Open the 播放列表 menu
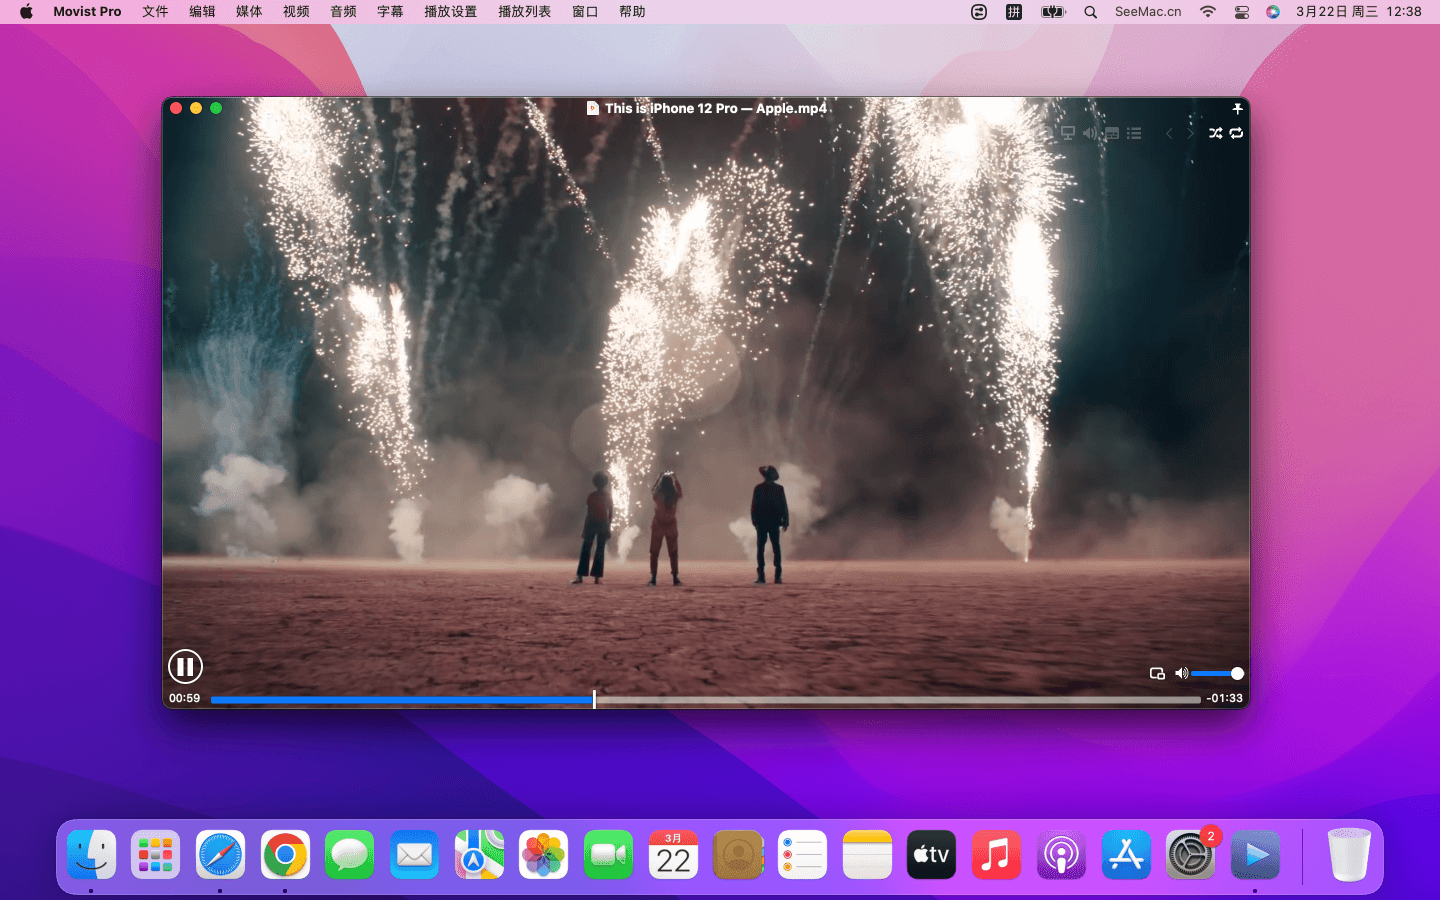 (524, 12)
